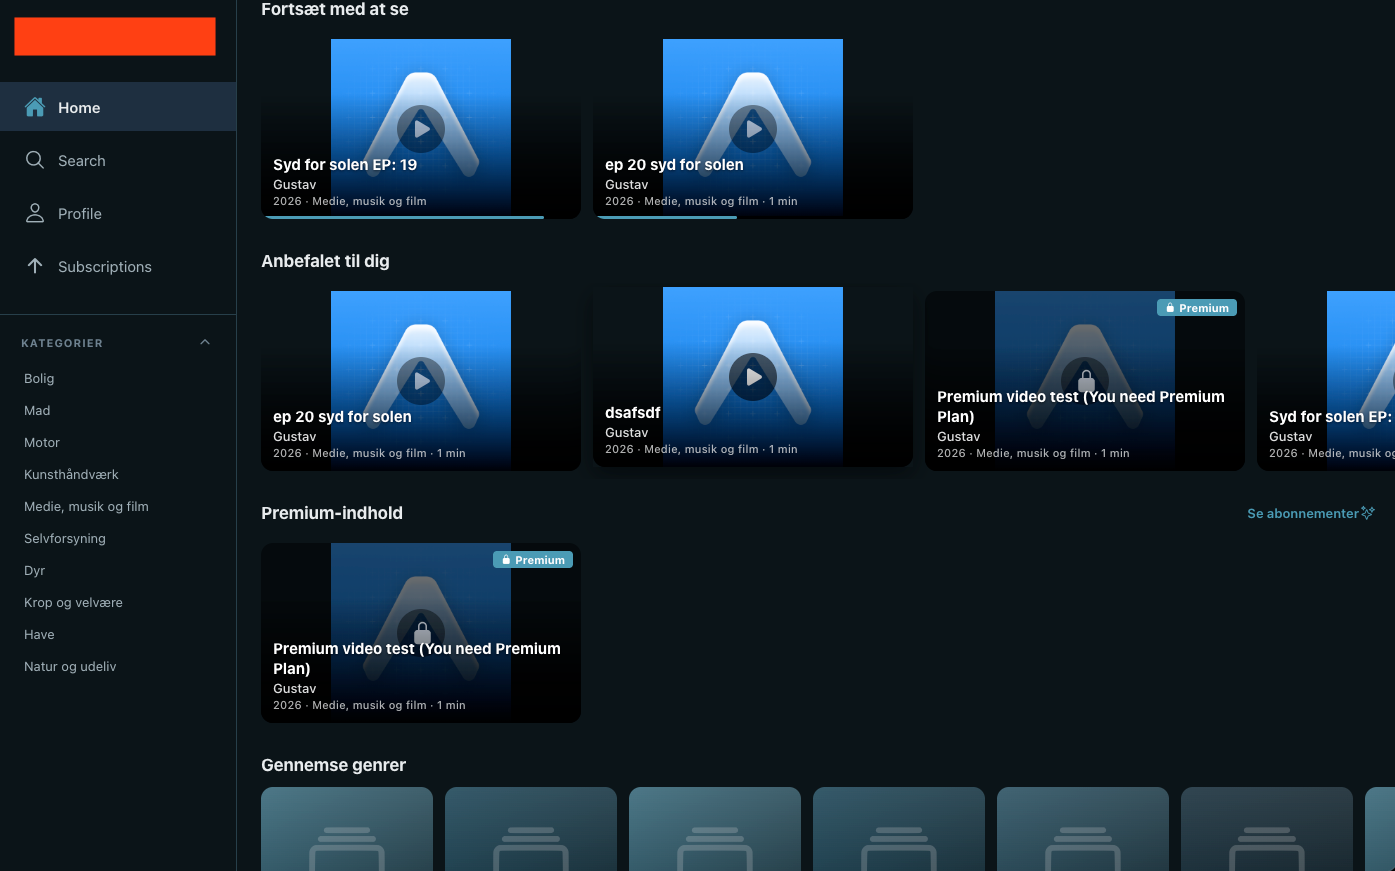Click the Subscriptions up-arrow icon

35,266
